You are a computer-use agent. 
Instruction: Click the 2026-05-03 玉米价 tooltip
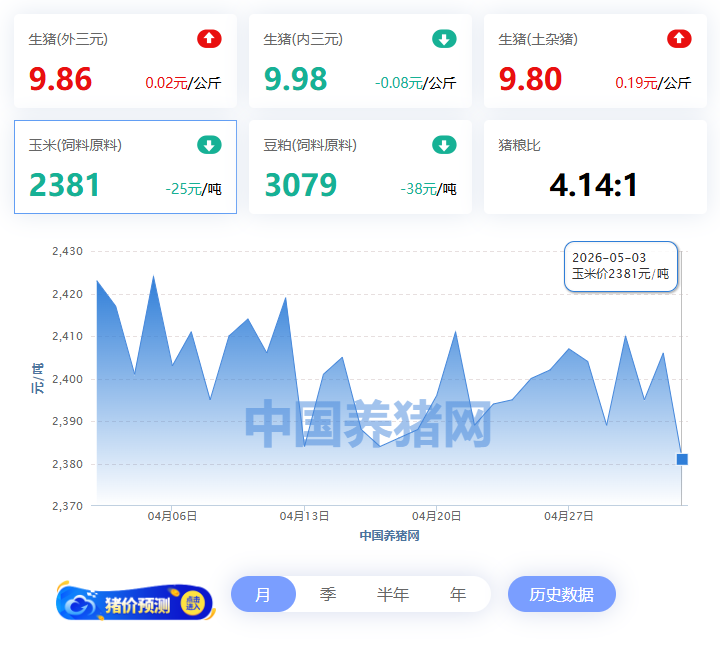(x=621, y=266)
